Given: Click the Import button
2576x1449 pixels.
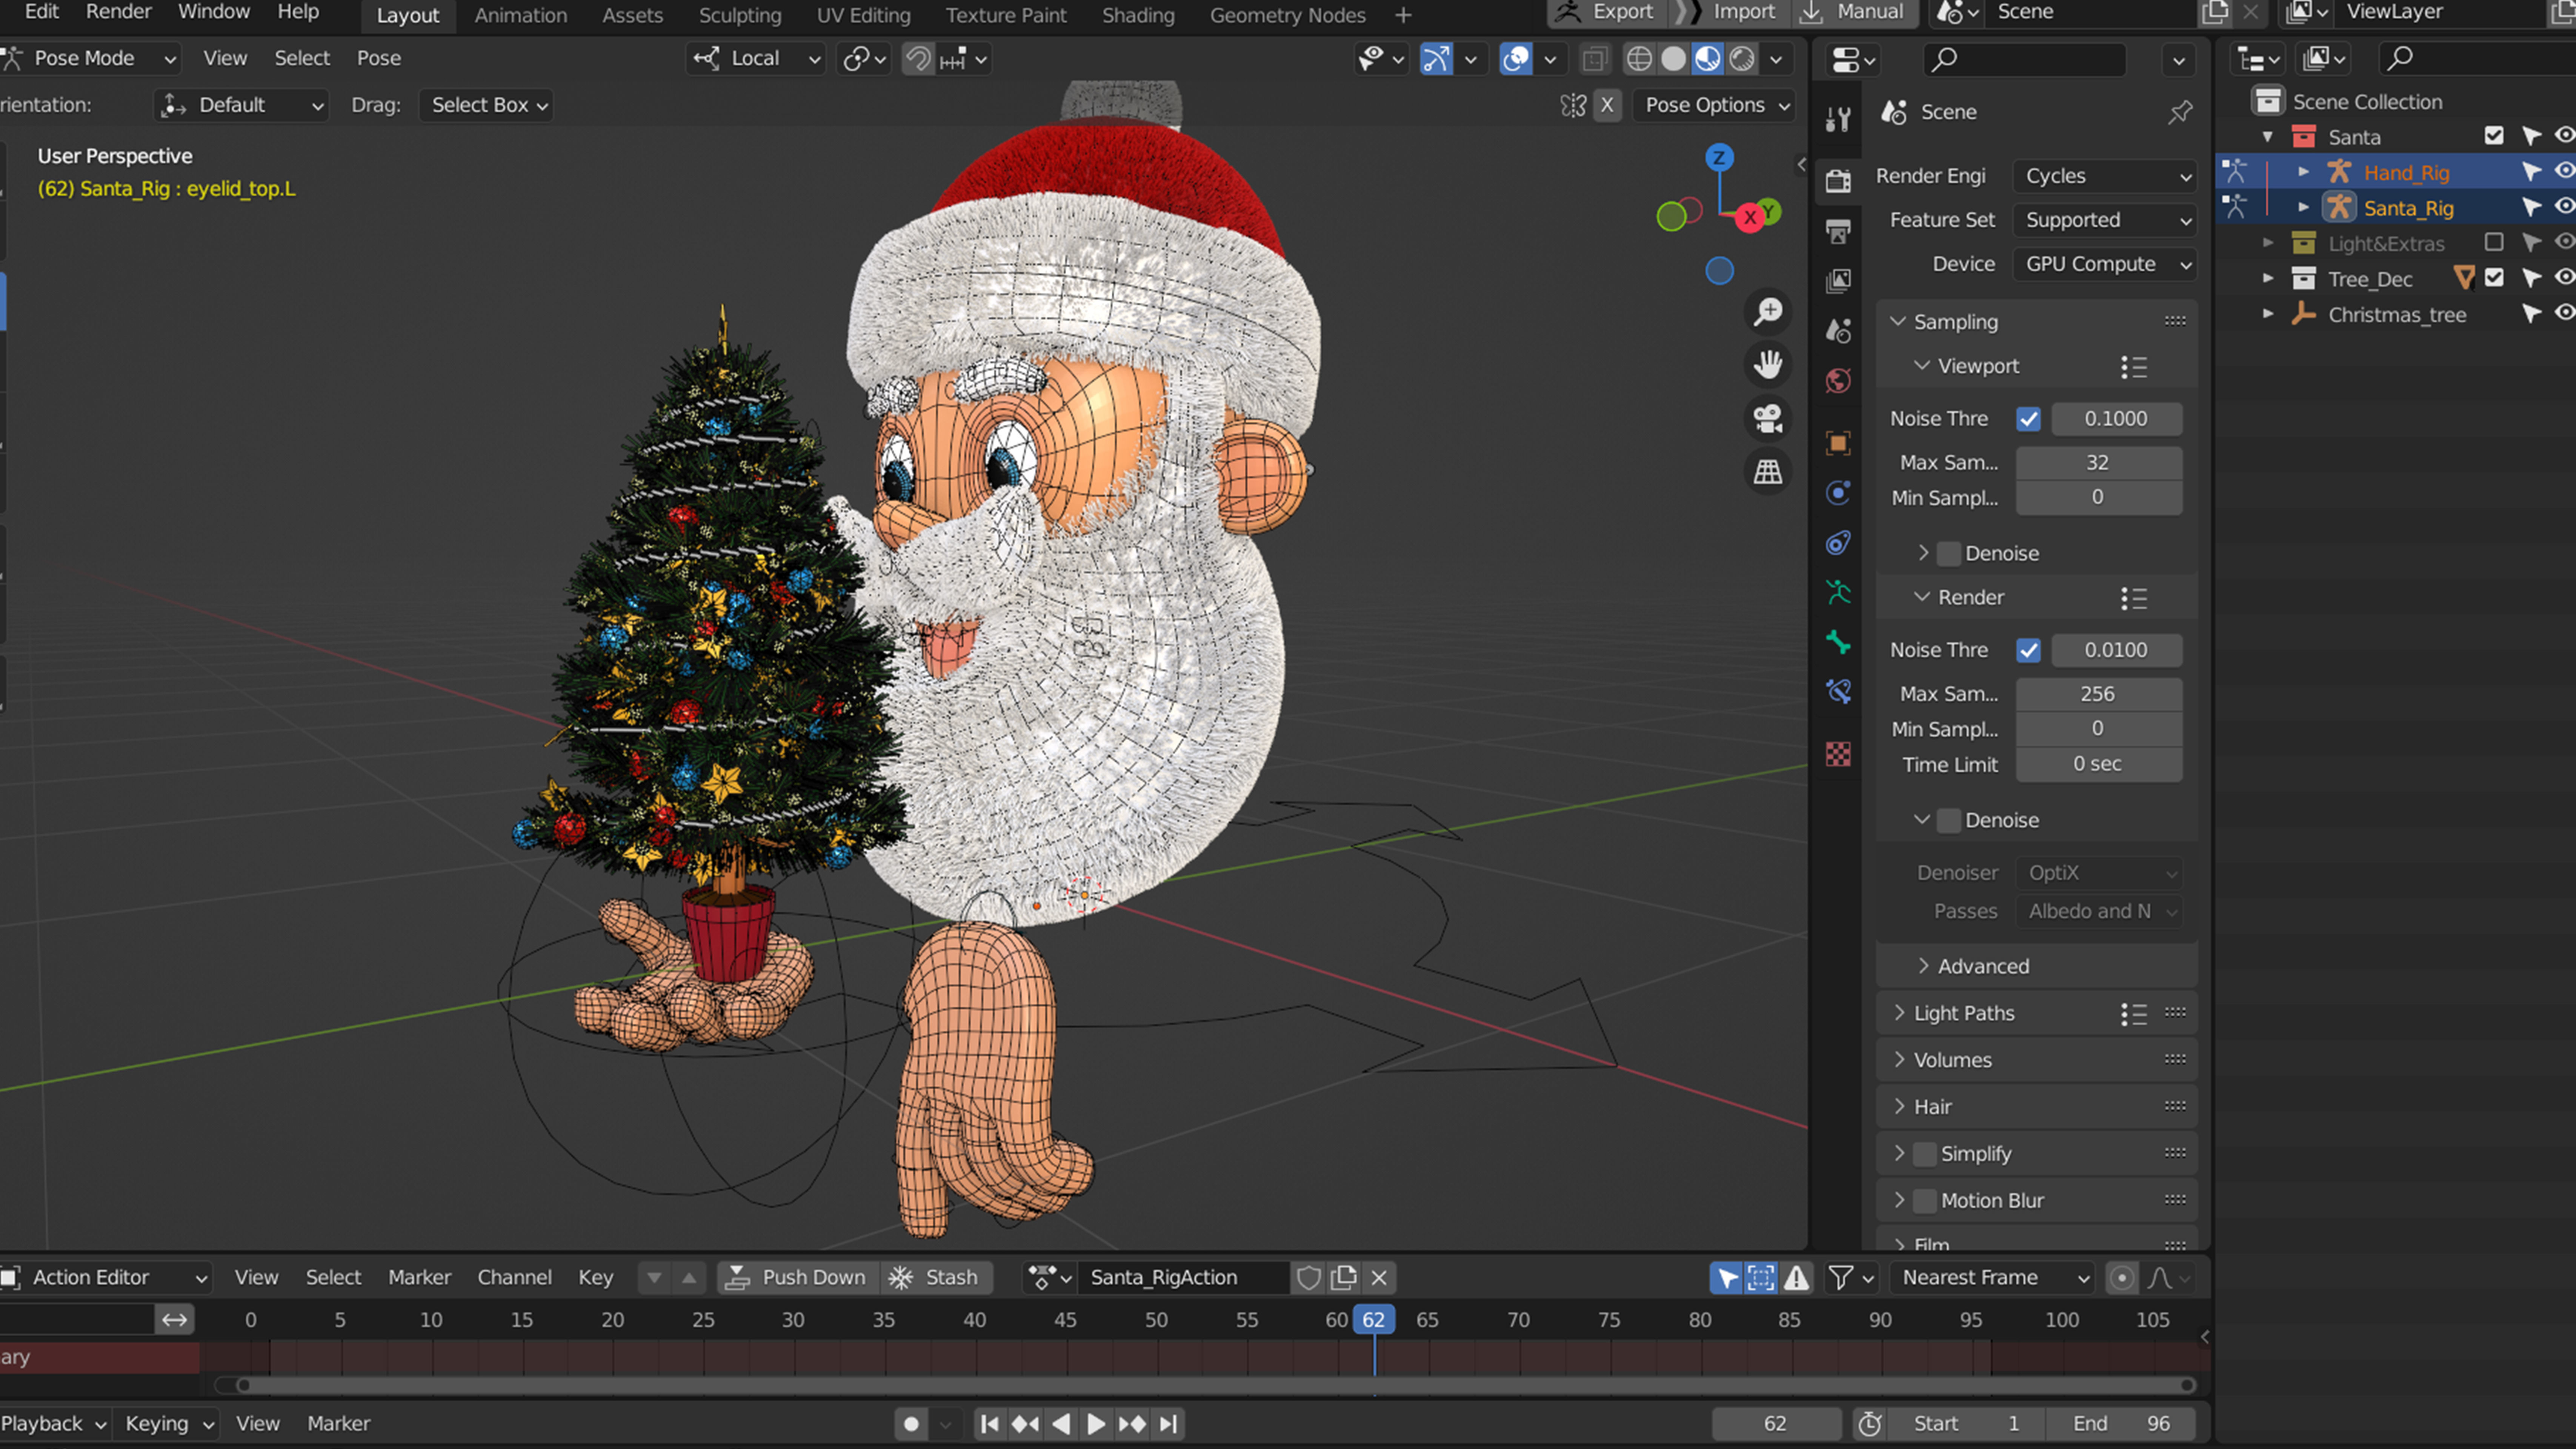Looking at the screenshot, I should coord(1730,12).
